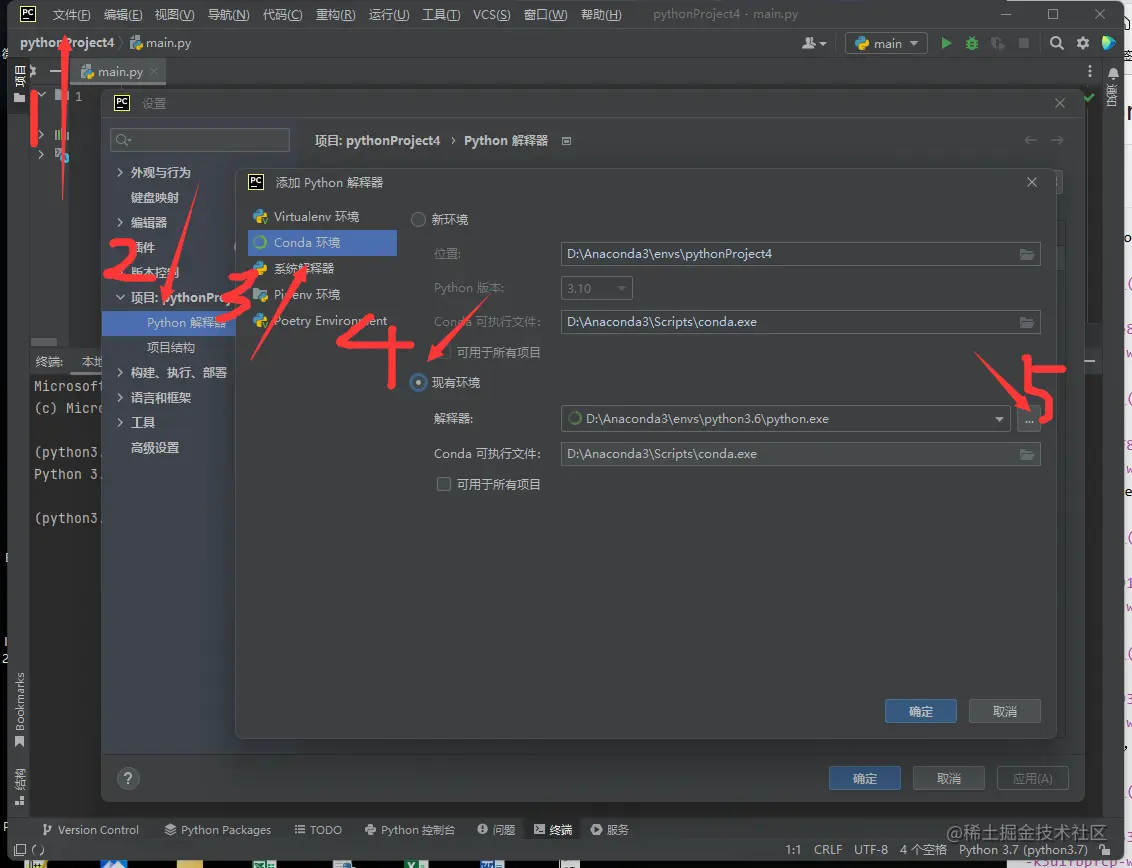Open Project Structure settings page
Screen dimensions: 1132x868
pyautogui.click(x=170, y=347)
